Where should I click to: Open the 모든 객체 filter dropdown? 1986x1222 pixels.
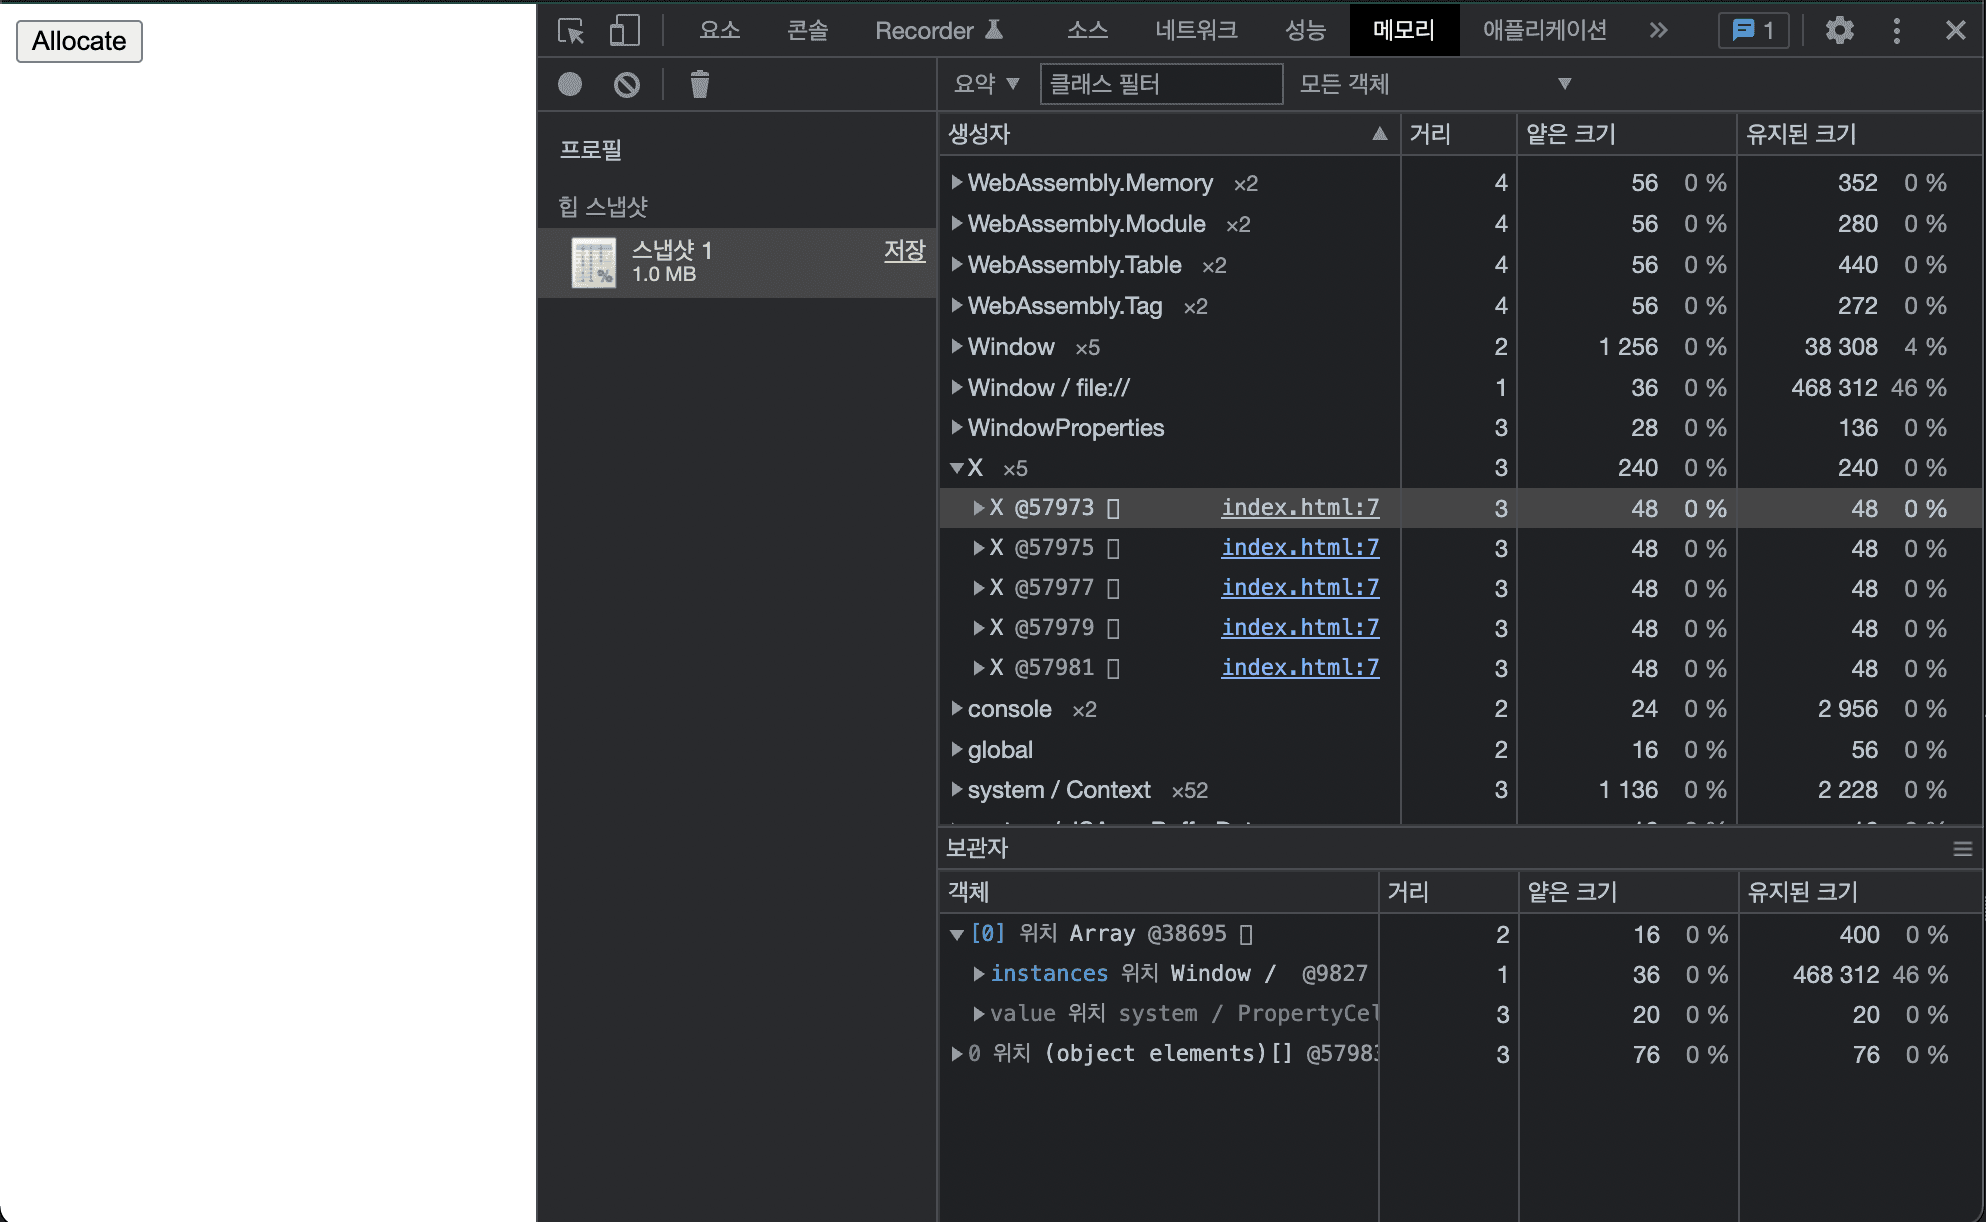(1432, 84)
